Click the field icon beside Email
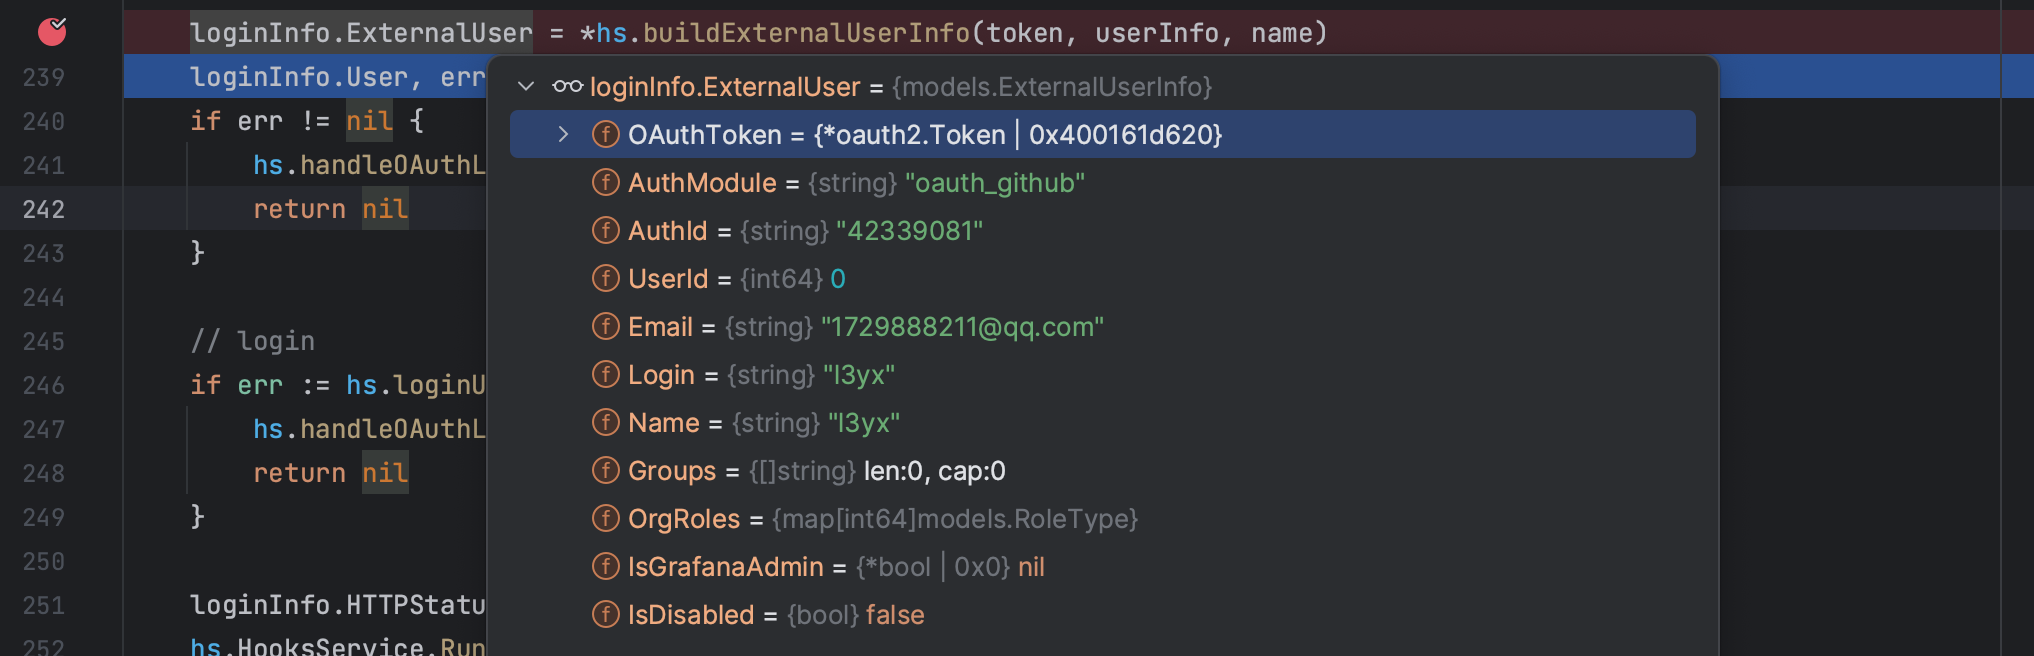The height and width of the screenshot is (656, 2034). coord(606,326)
